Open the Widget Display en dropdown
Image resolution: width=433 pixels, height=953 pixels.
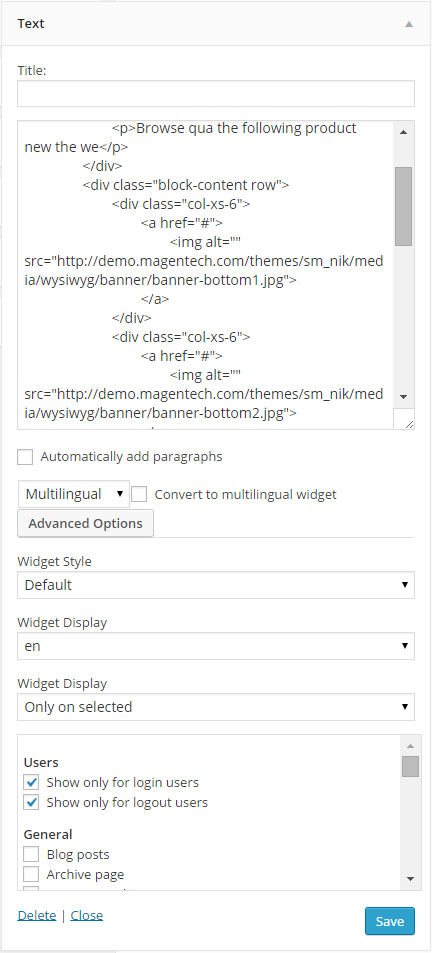pyautogui.click(x=216, y=646)
